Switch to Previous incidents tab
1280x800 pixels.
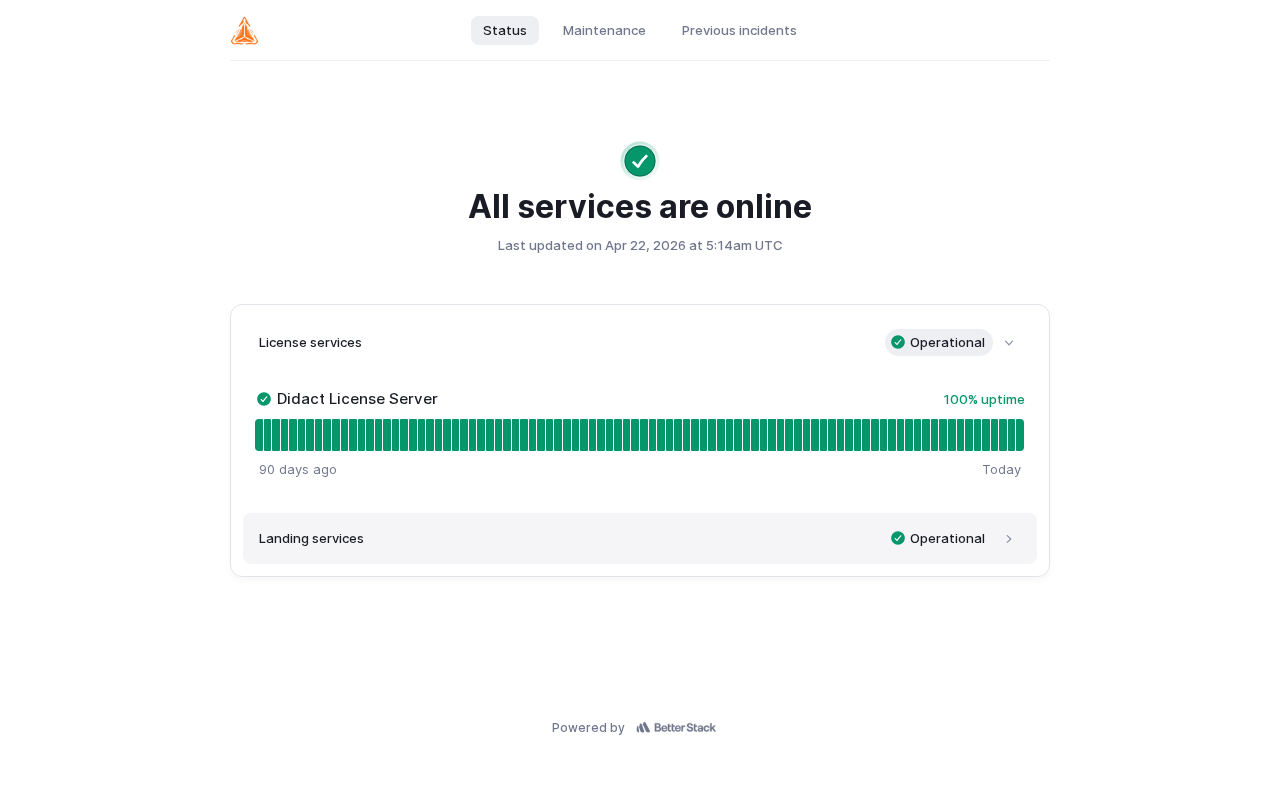[739, 31]
